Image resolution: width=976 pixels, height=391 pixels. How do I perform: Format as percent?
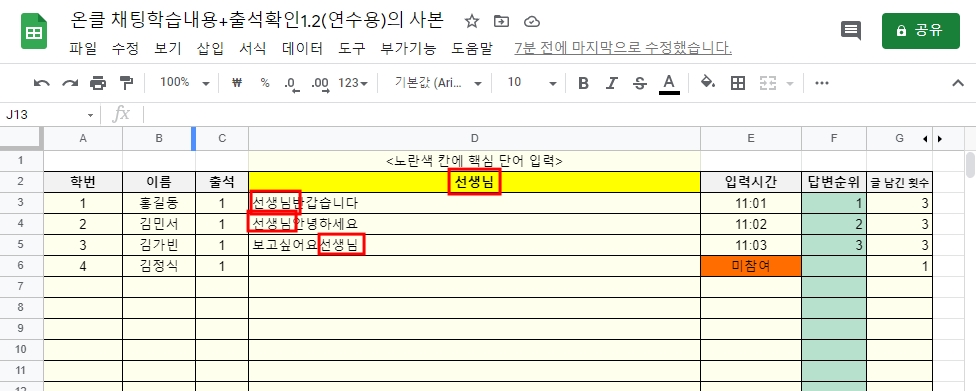(265, 83)
